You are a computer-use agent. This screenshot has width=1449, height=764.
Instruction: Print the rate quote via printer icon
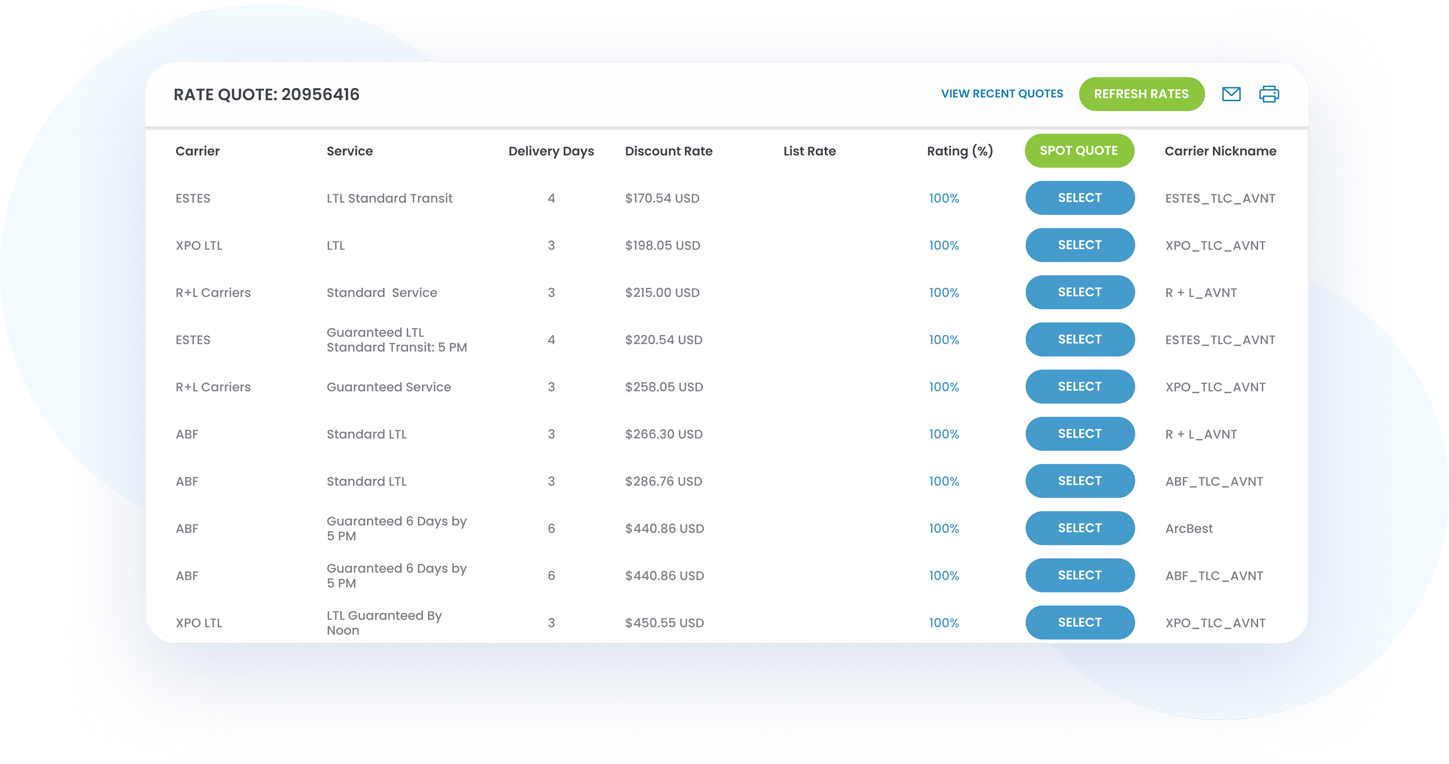tap(1269, 94)
